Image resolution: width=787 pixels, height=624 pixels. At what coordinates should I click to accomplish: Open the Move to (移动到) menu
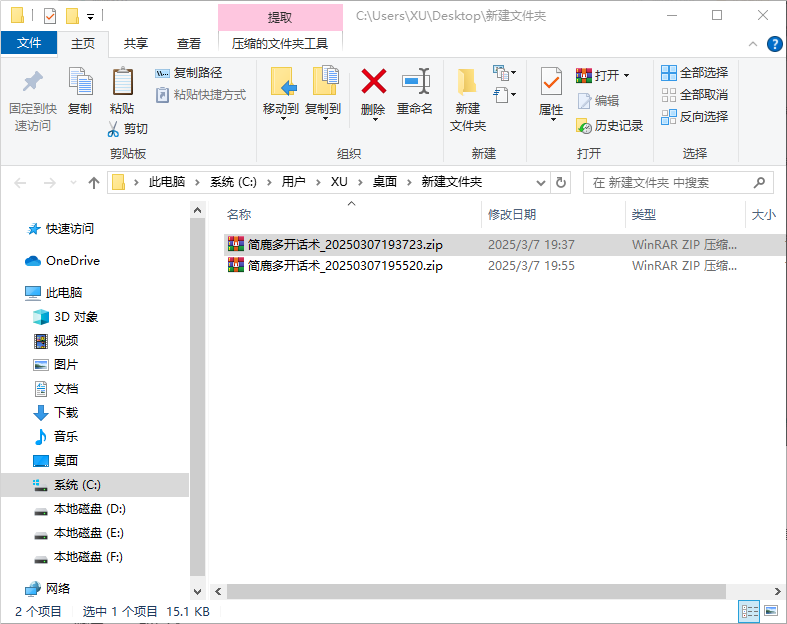tap(281, 93)
